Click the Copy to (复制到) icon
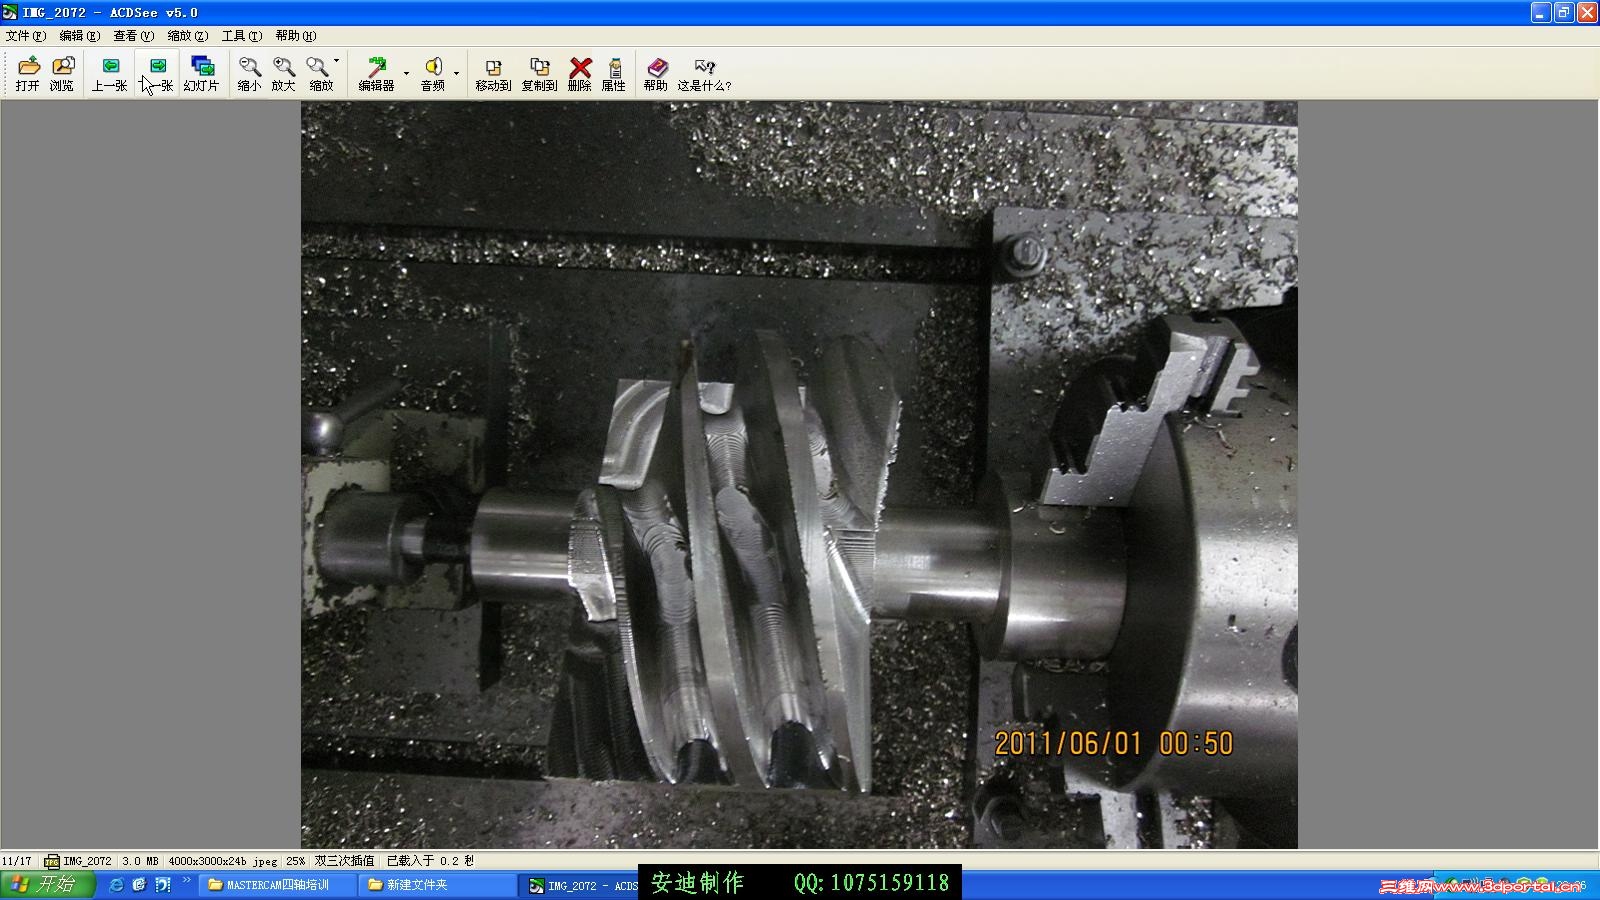The image size is (1600, 900). click(x=539, y=73)
